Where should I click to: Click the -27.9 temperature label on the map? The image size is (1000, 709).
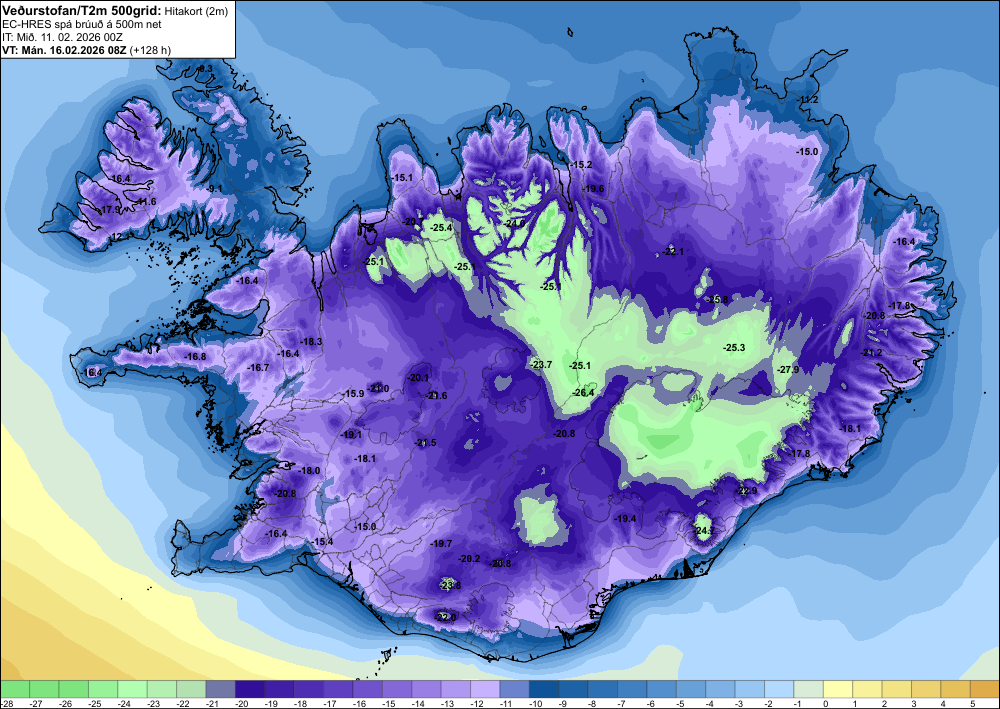point(788,370)
